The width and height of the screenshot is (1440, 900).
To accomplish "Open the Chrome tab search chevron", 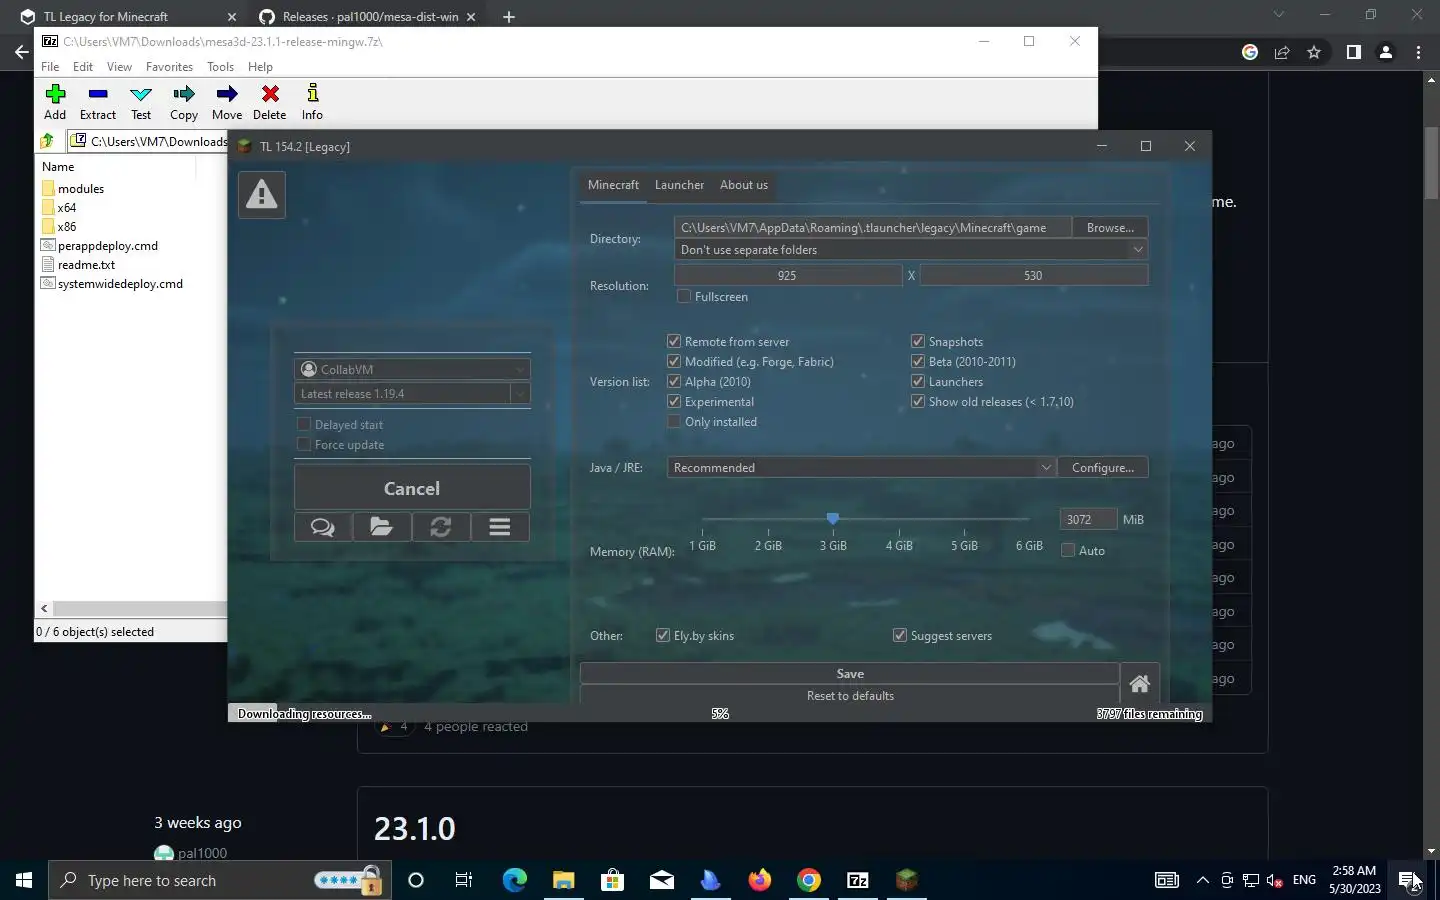I will pos(1278,15).
